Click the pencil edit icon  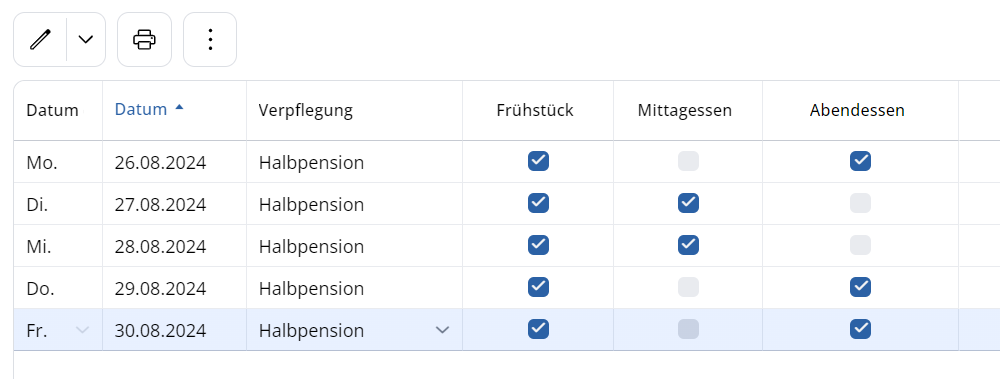click(x=40, y=40)
